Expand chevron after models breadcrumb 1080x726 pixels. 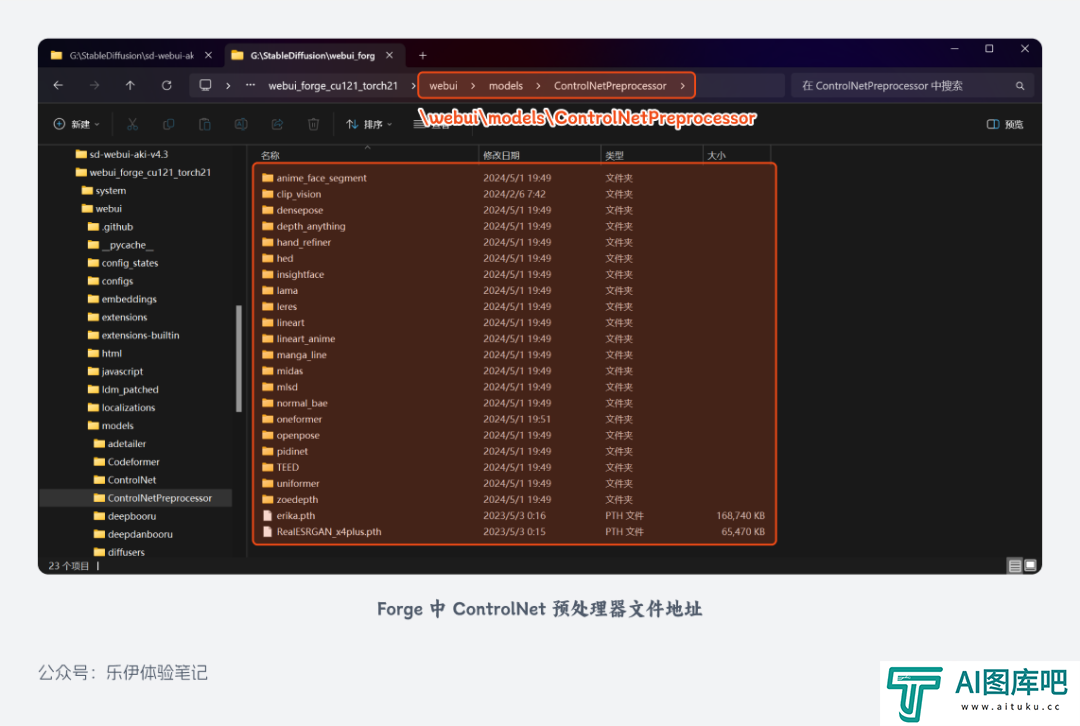click(x=538, y=86)
